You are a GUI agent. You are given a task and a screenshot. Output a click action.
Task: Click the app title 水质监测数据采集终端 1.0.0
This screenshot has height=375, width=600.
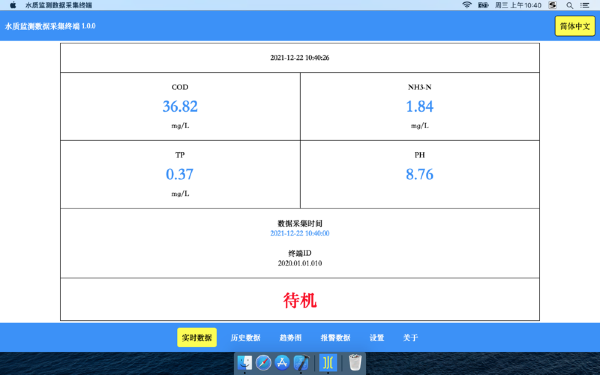pos(50,26)
